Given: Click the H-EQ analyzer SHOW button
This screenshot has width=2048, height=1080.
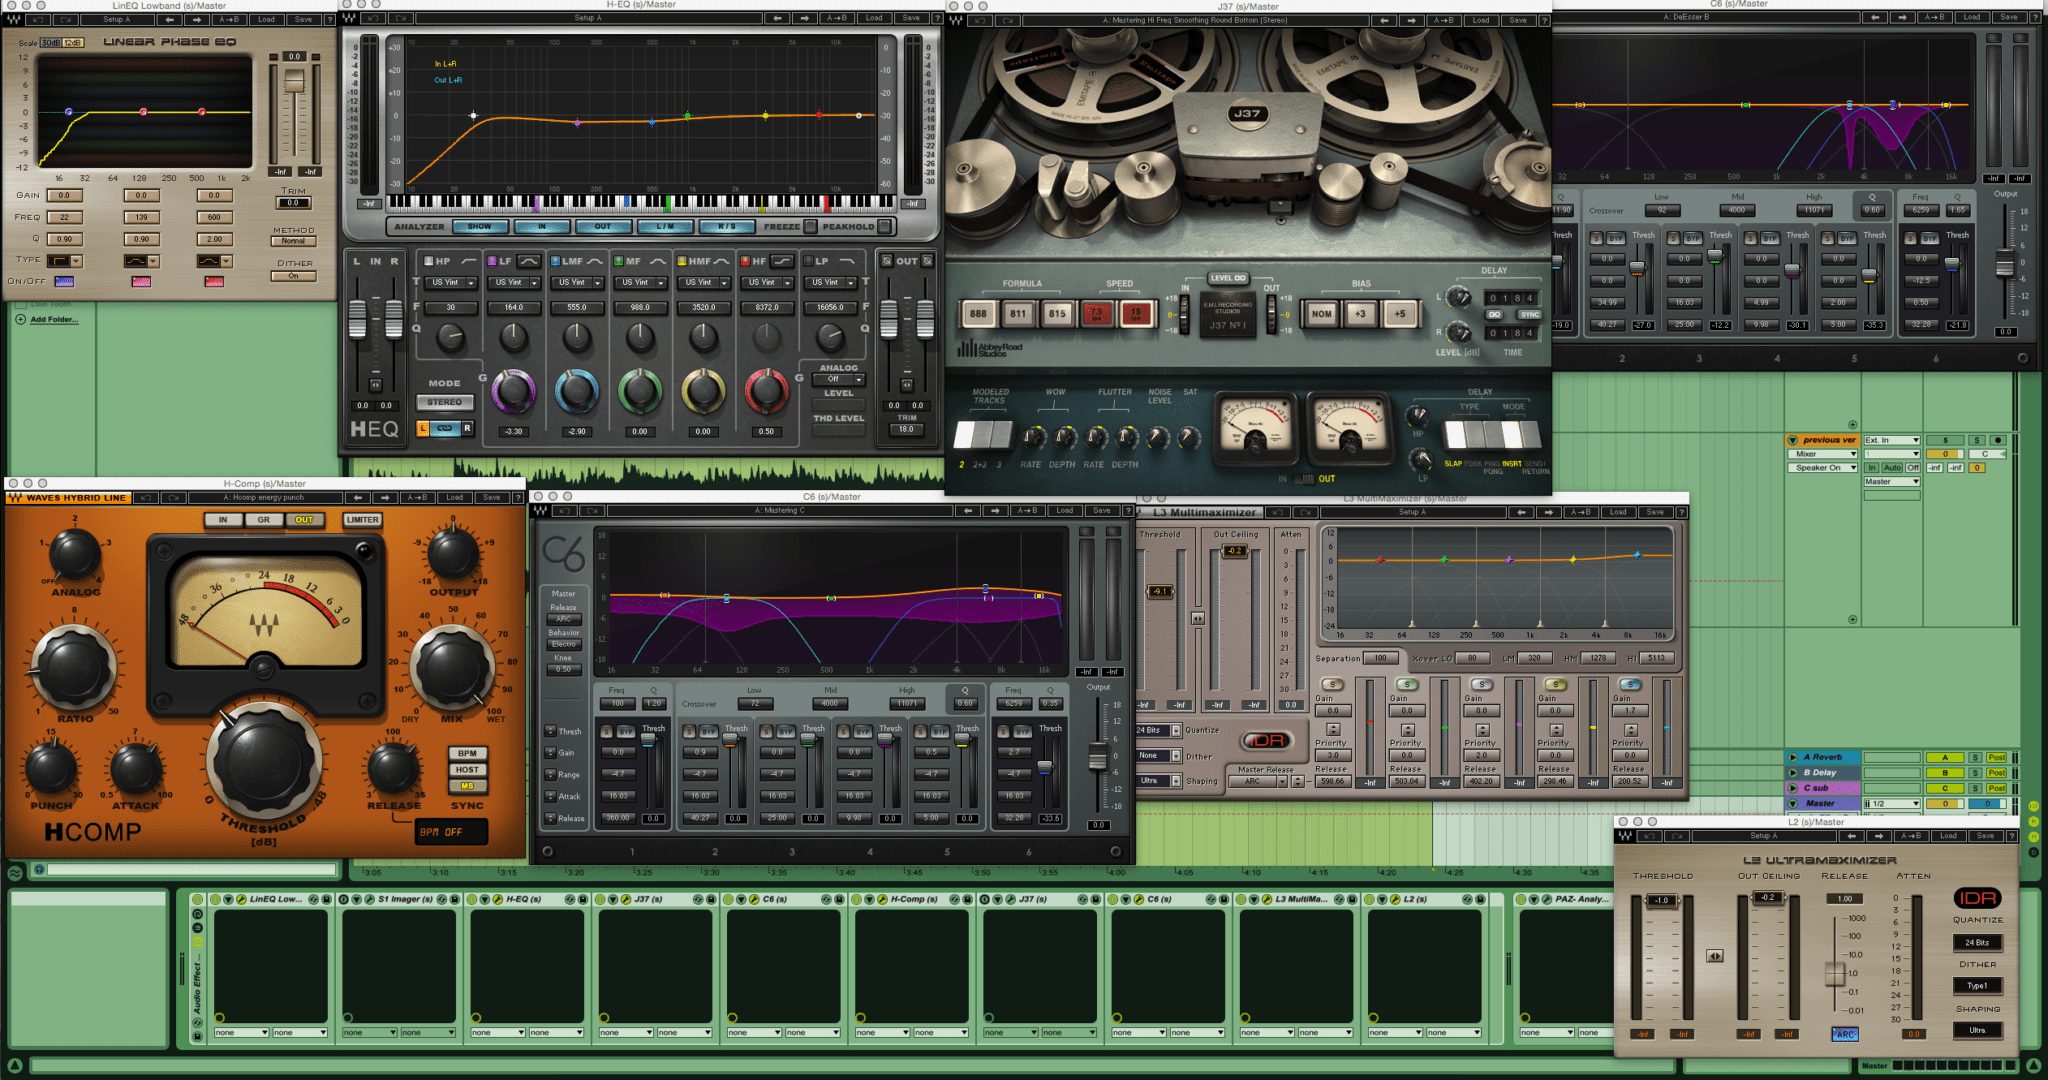Looking at the screenshot, I should [x=480, y=227].
